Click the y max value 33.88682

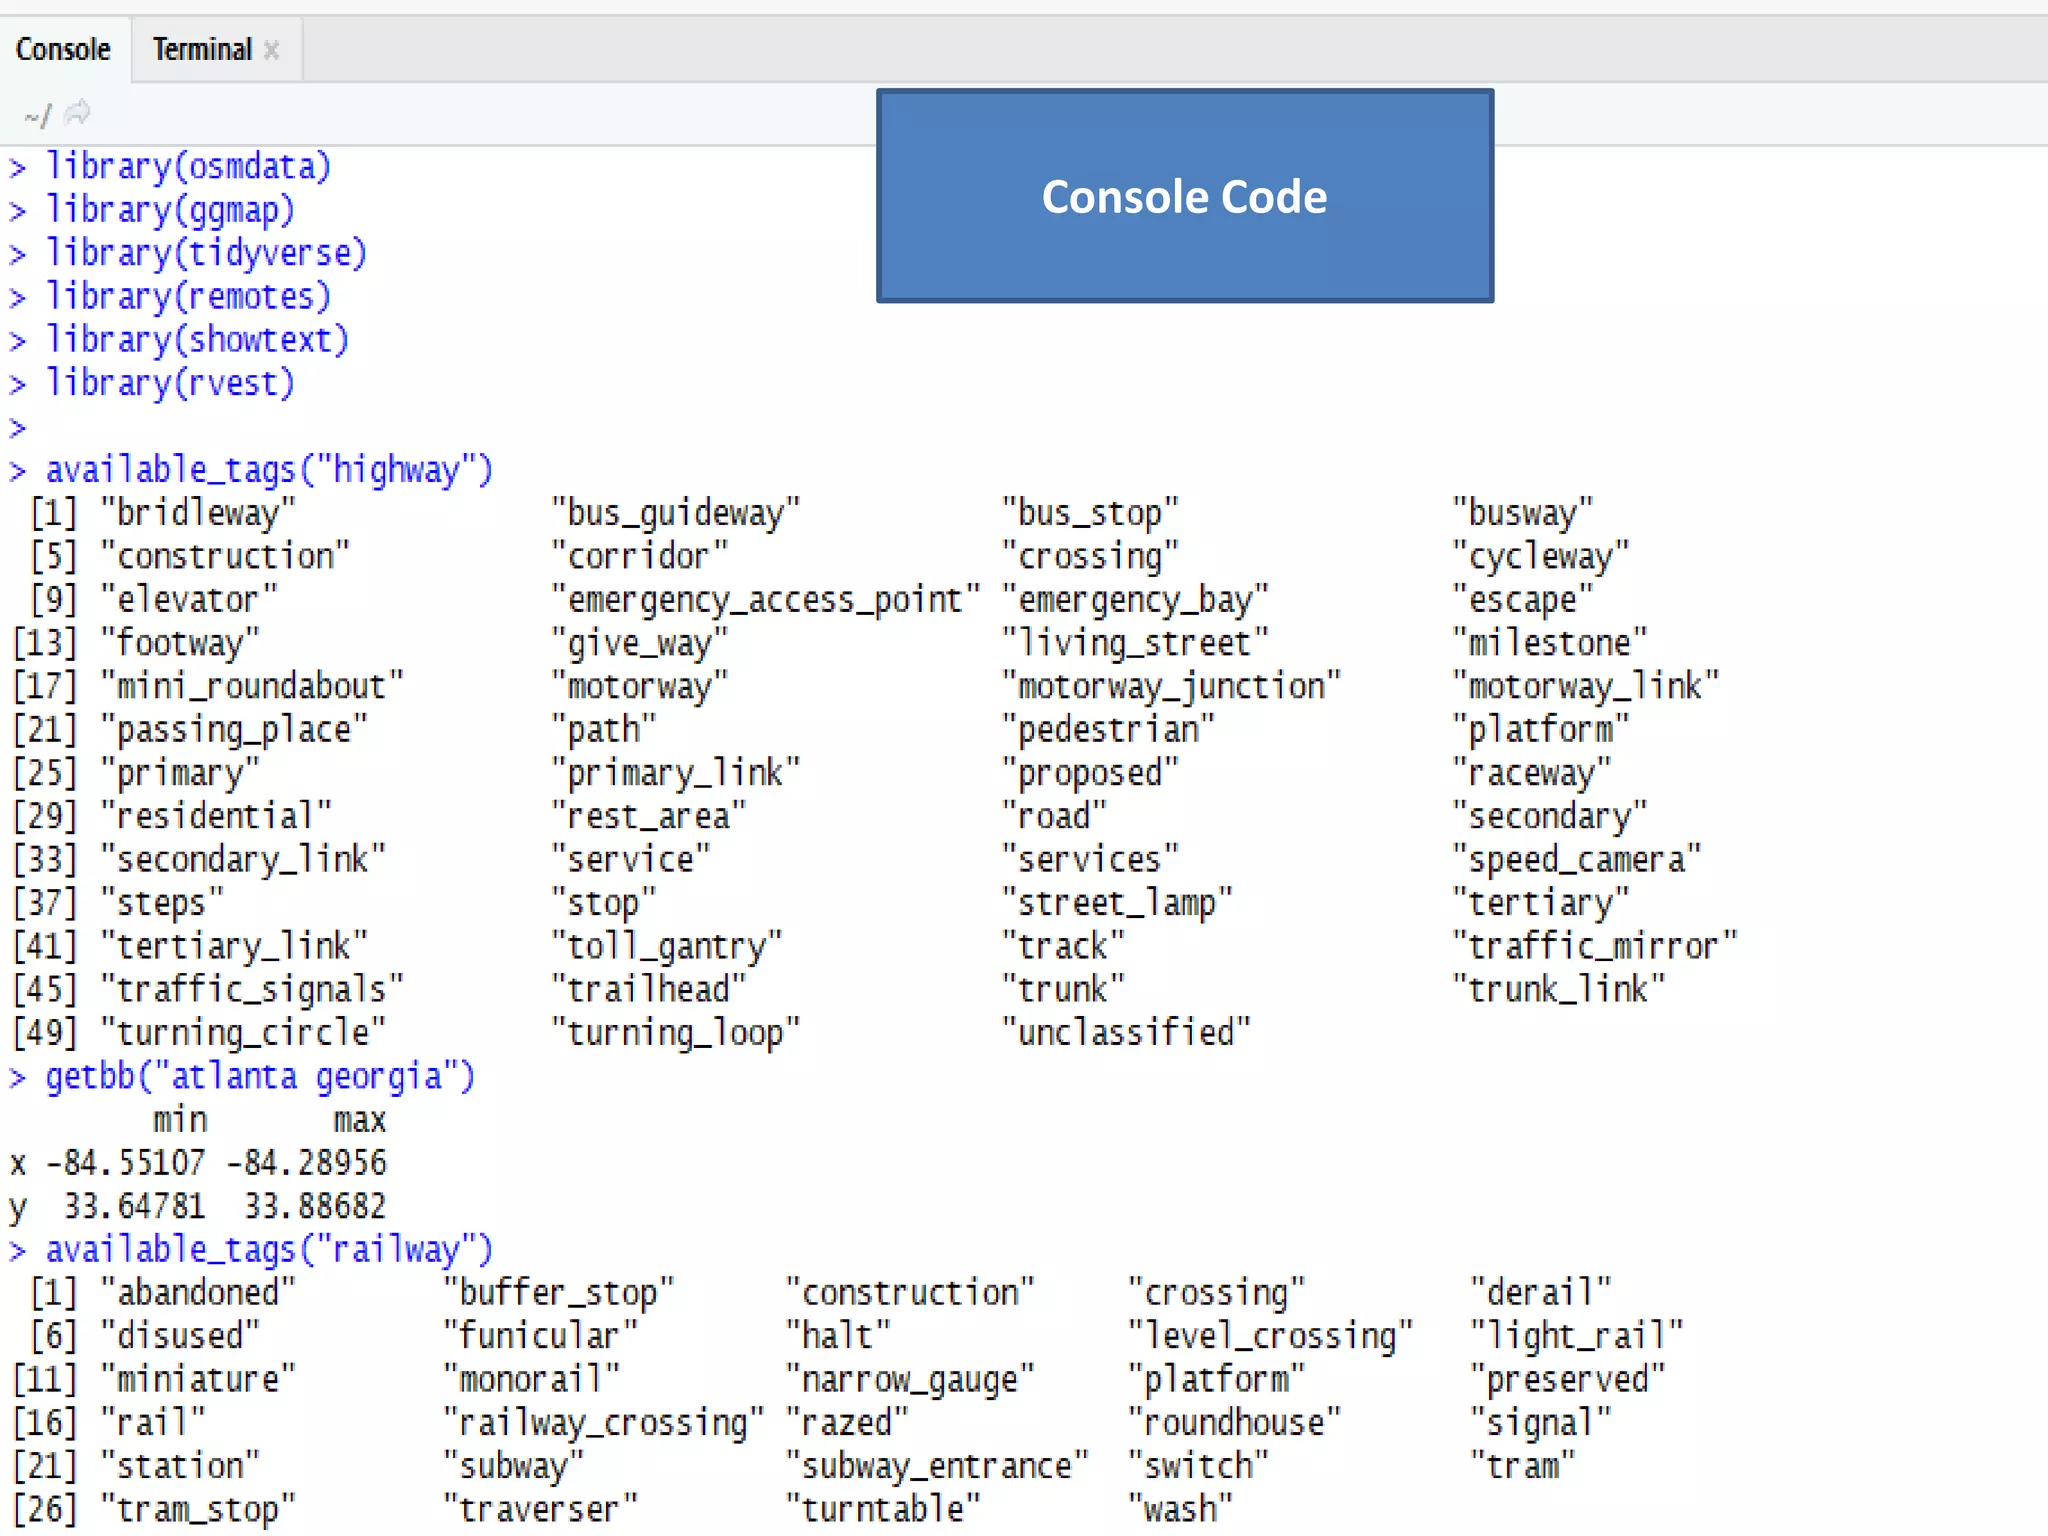click(315, 1207)
